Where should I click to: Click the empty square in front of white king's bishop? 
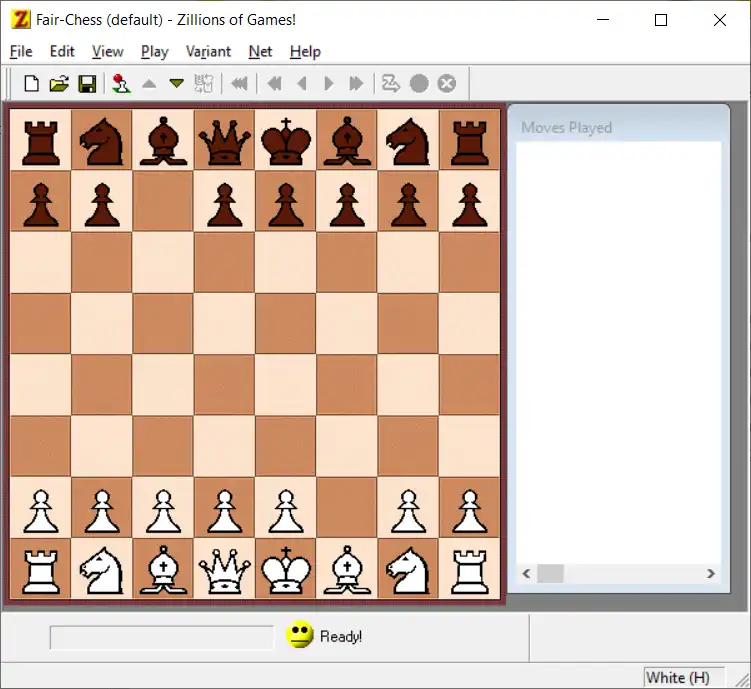(x=347, y=507)
